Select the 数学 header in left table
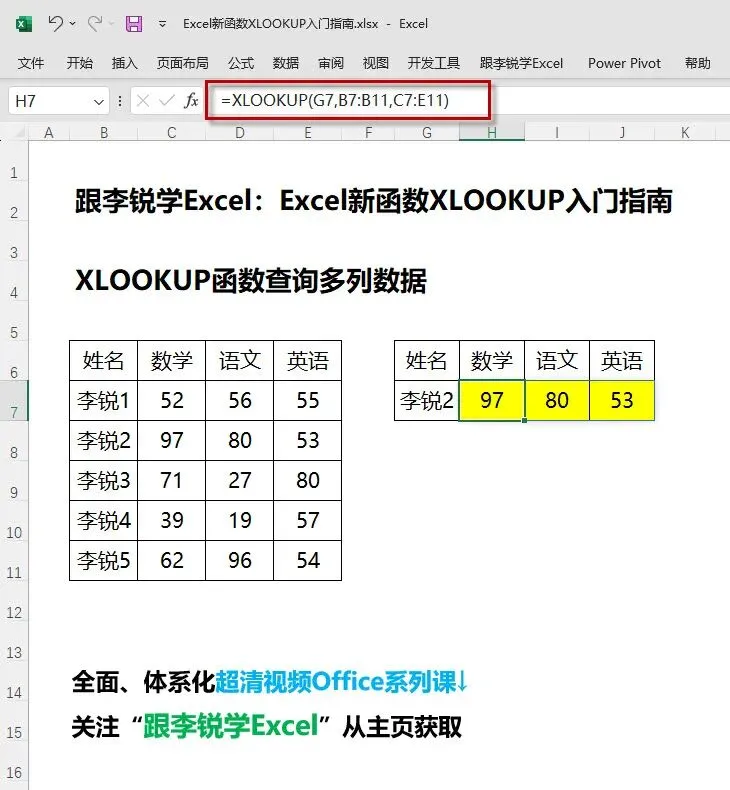The image size is (730, 790). tap(171, 360)
